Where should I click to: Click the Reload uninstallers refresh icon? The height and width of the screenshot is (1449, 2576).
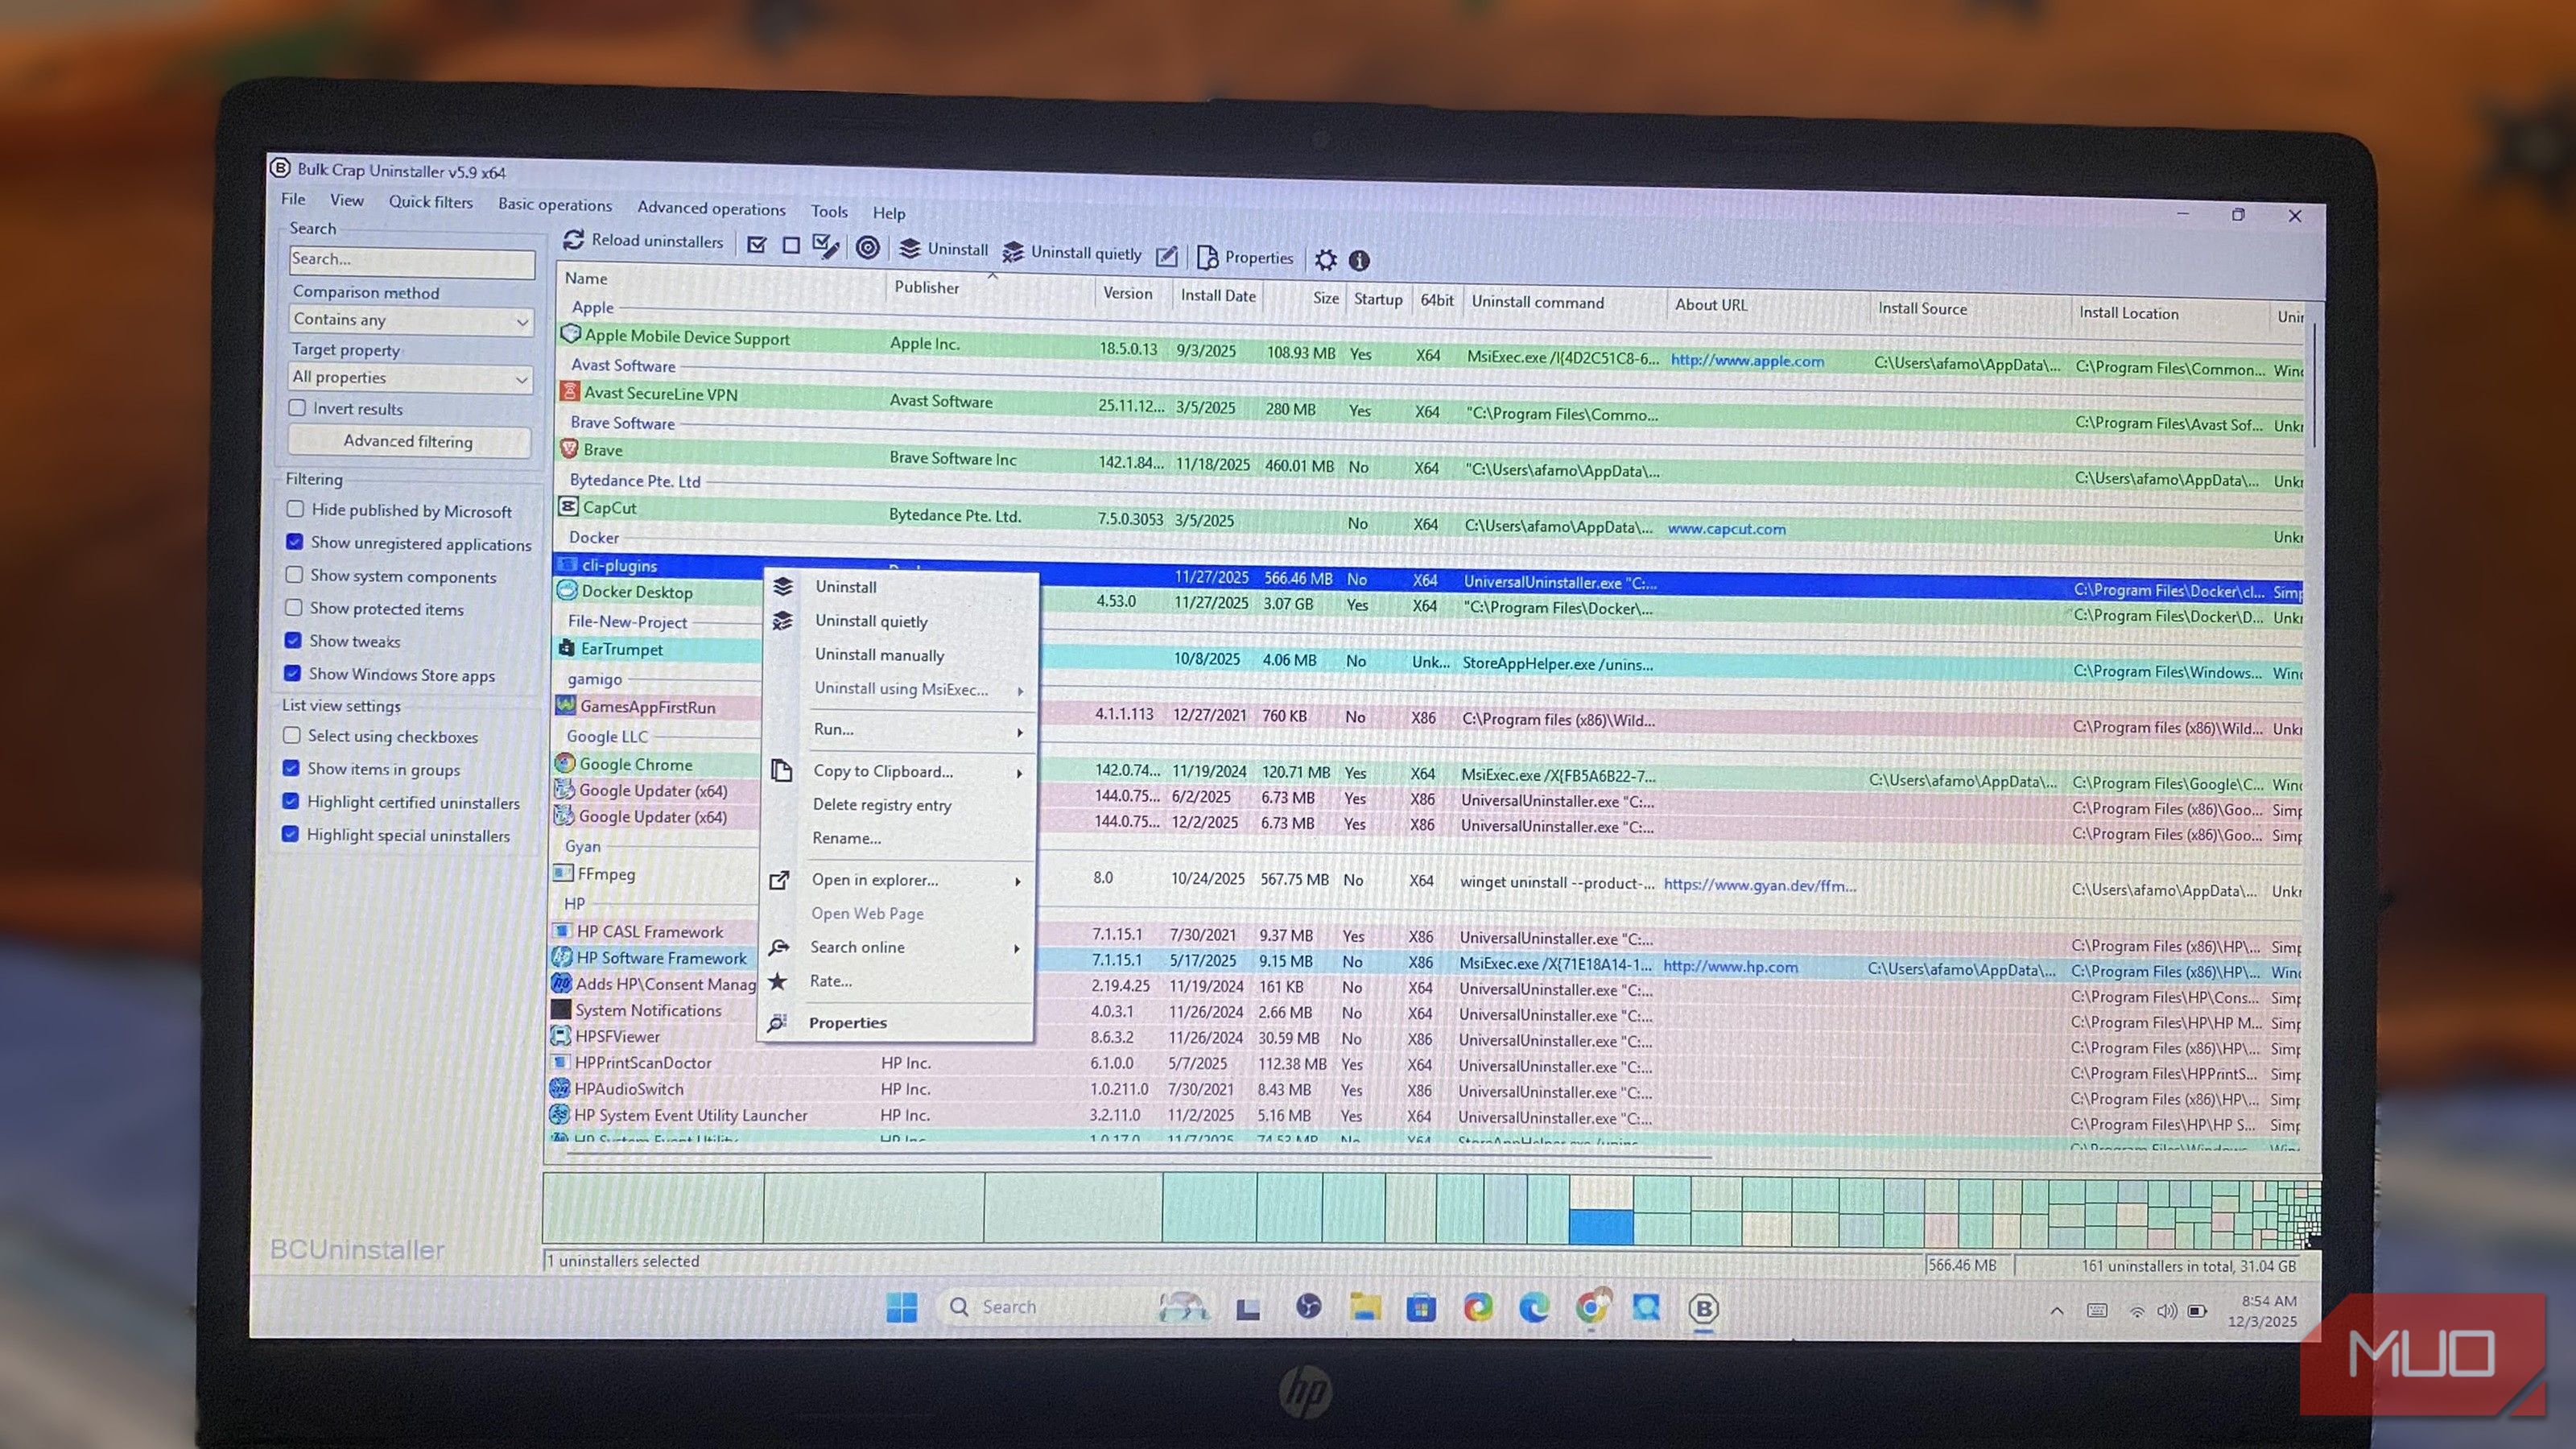coord(574,240)
